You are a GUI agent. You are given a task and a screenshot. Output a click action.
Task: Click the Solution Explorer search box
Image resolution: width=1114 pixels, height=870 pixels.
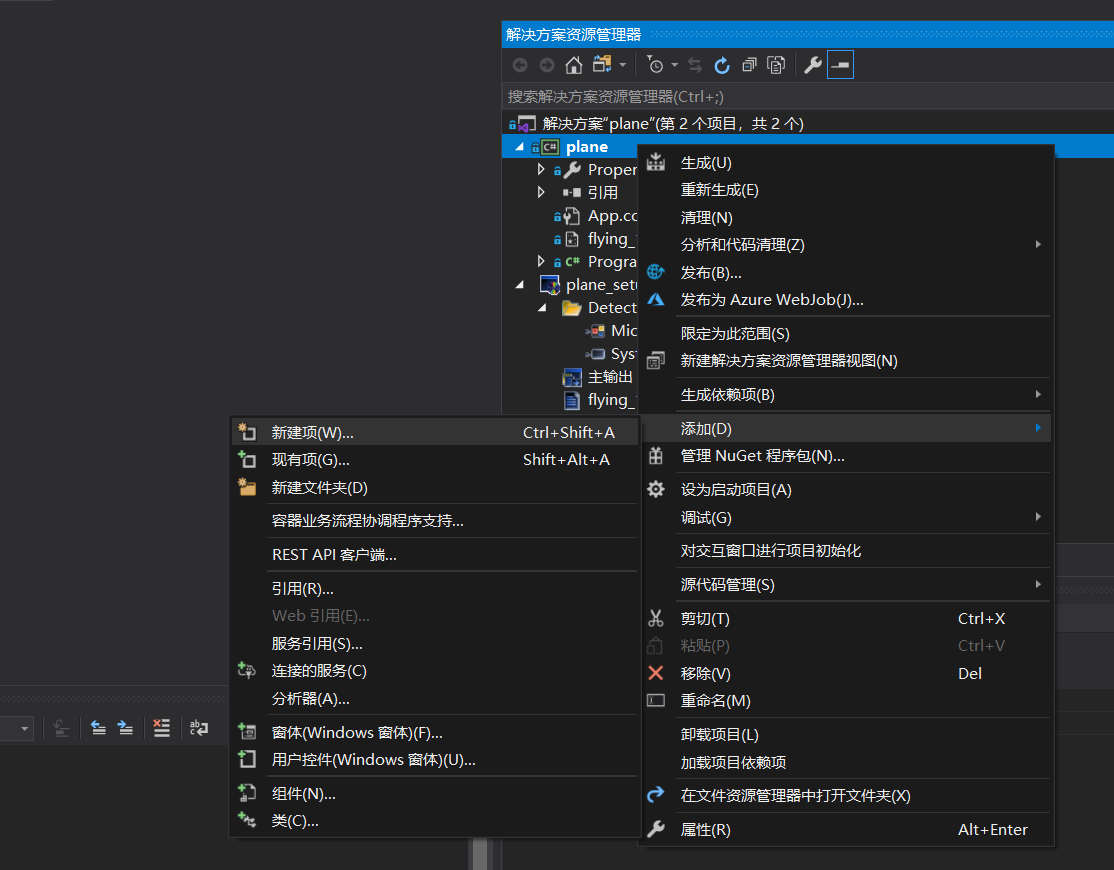[x=808, y=96]
